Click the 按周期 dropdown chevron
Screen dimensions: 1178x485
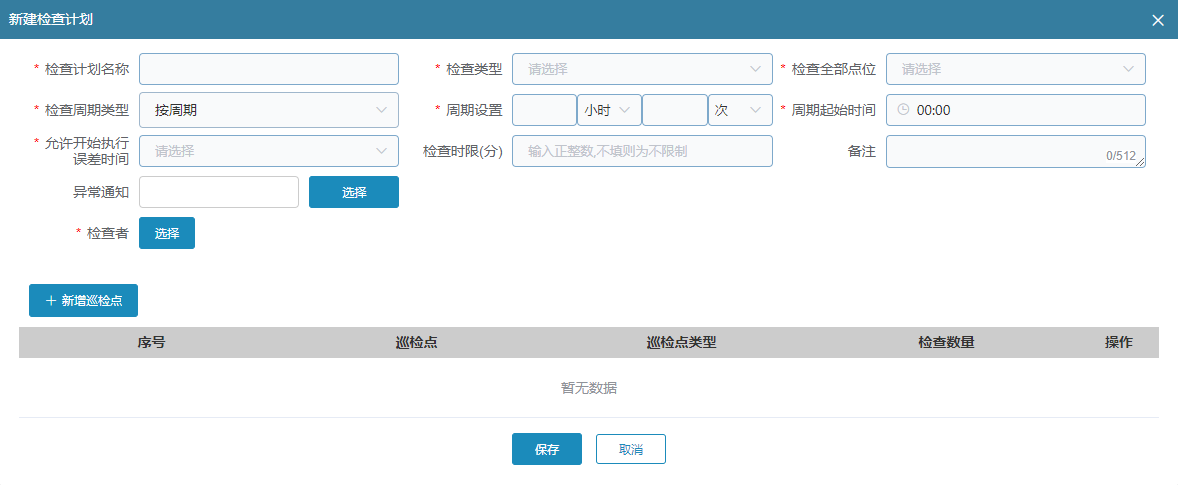tap(381, 110)
